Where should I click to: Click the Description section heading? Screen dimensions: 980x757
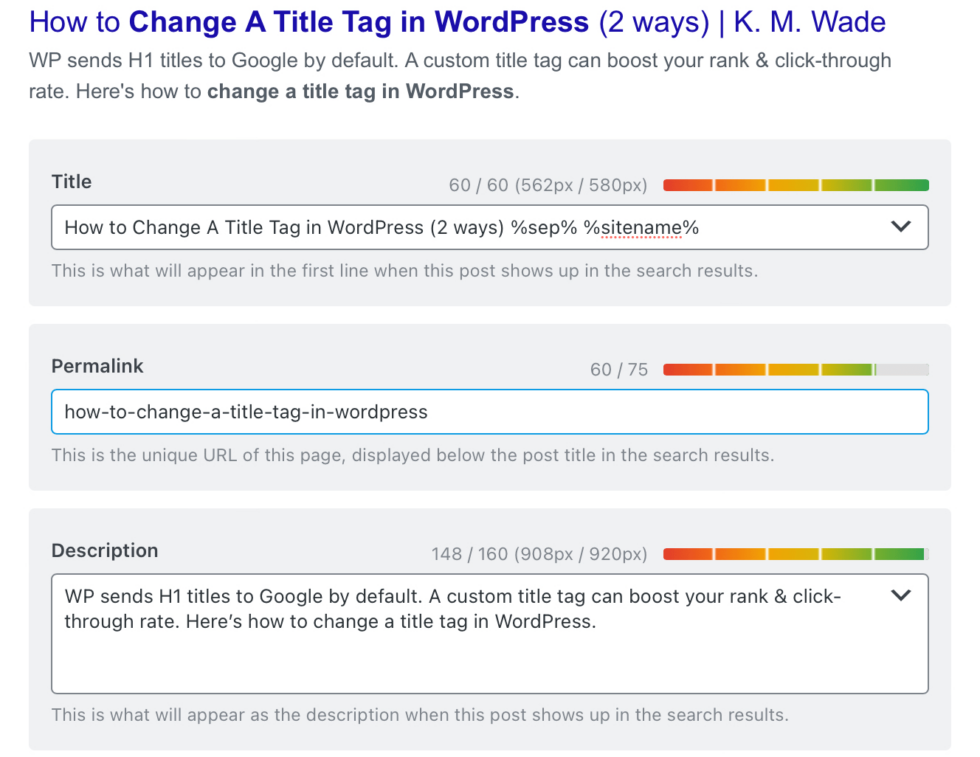click(104, 551)
